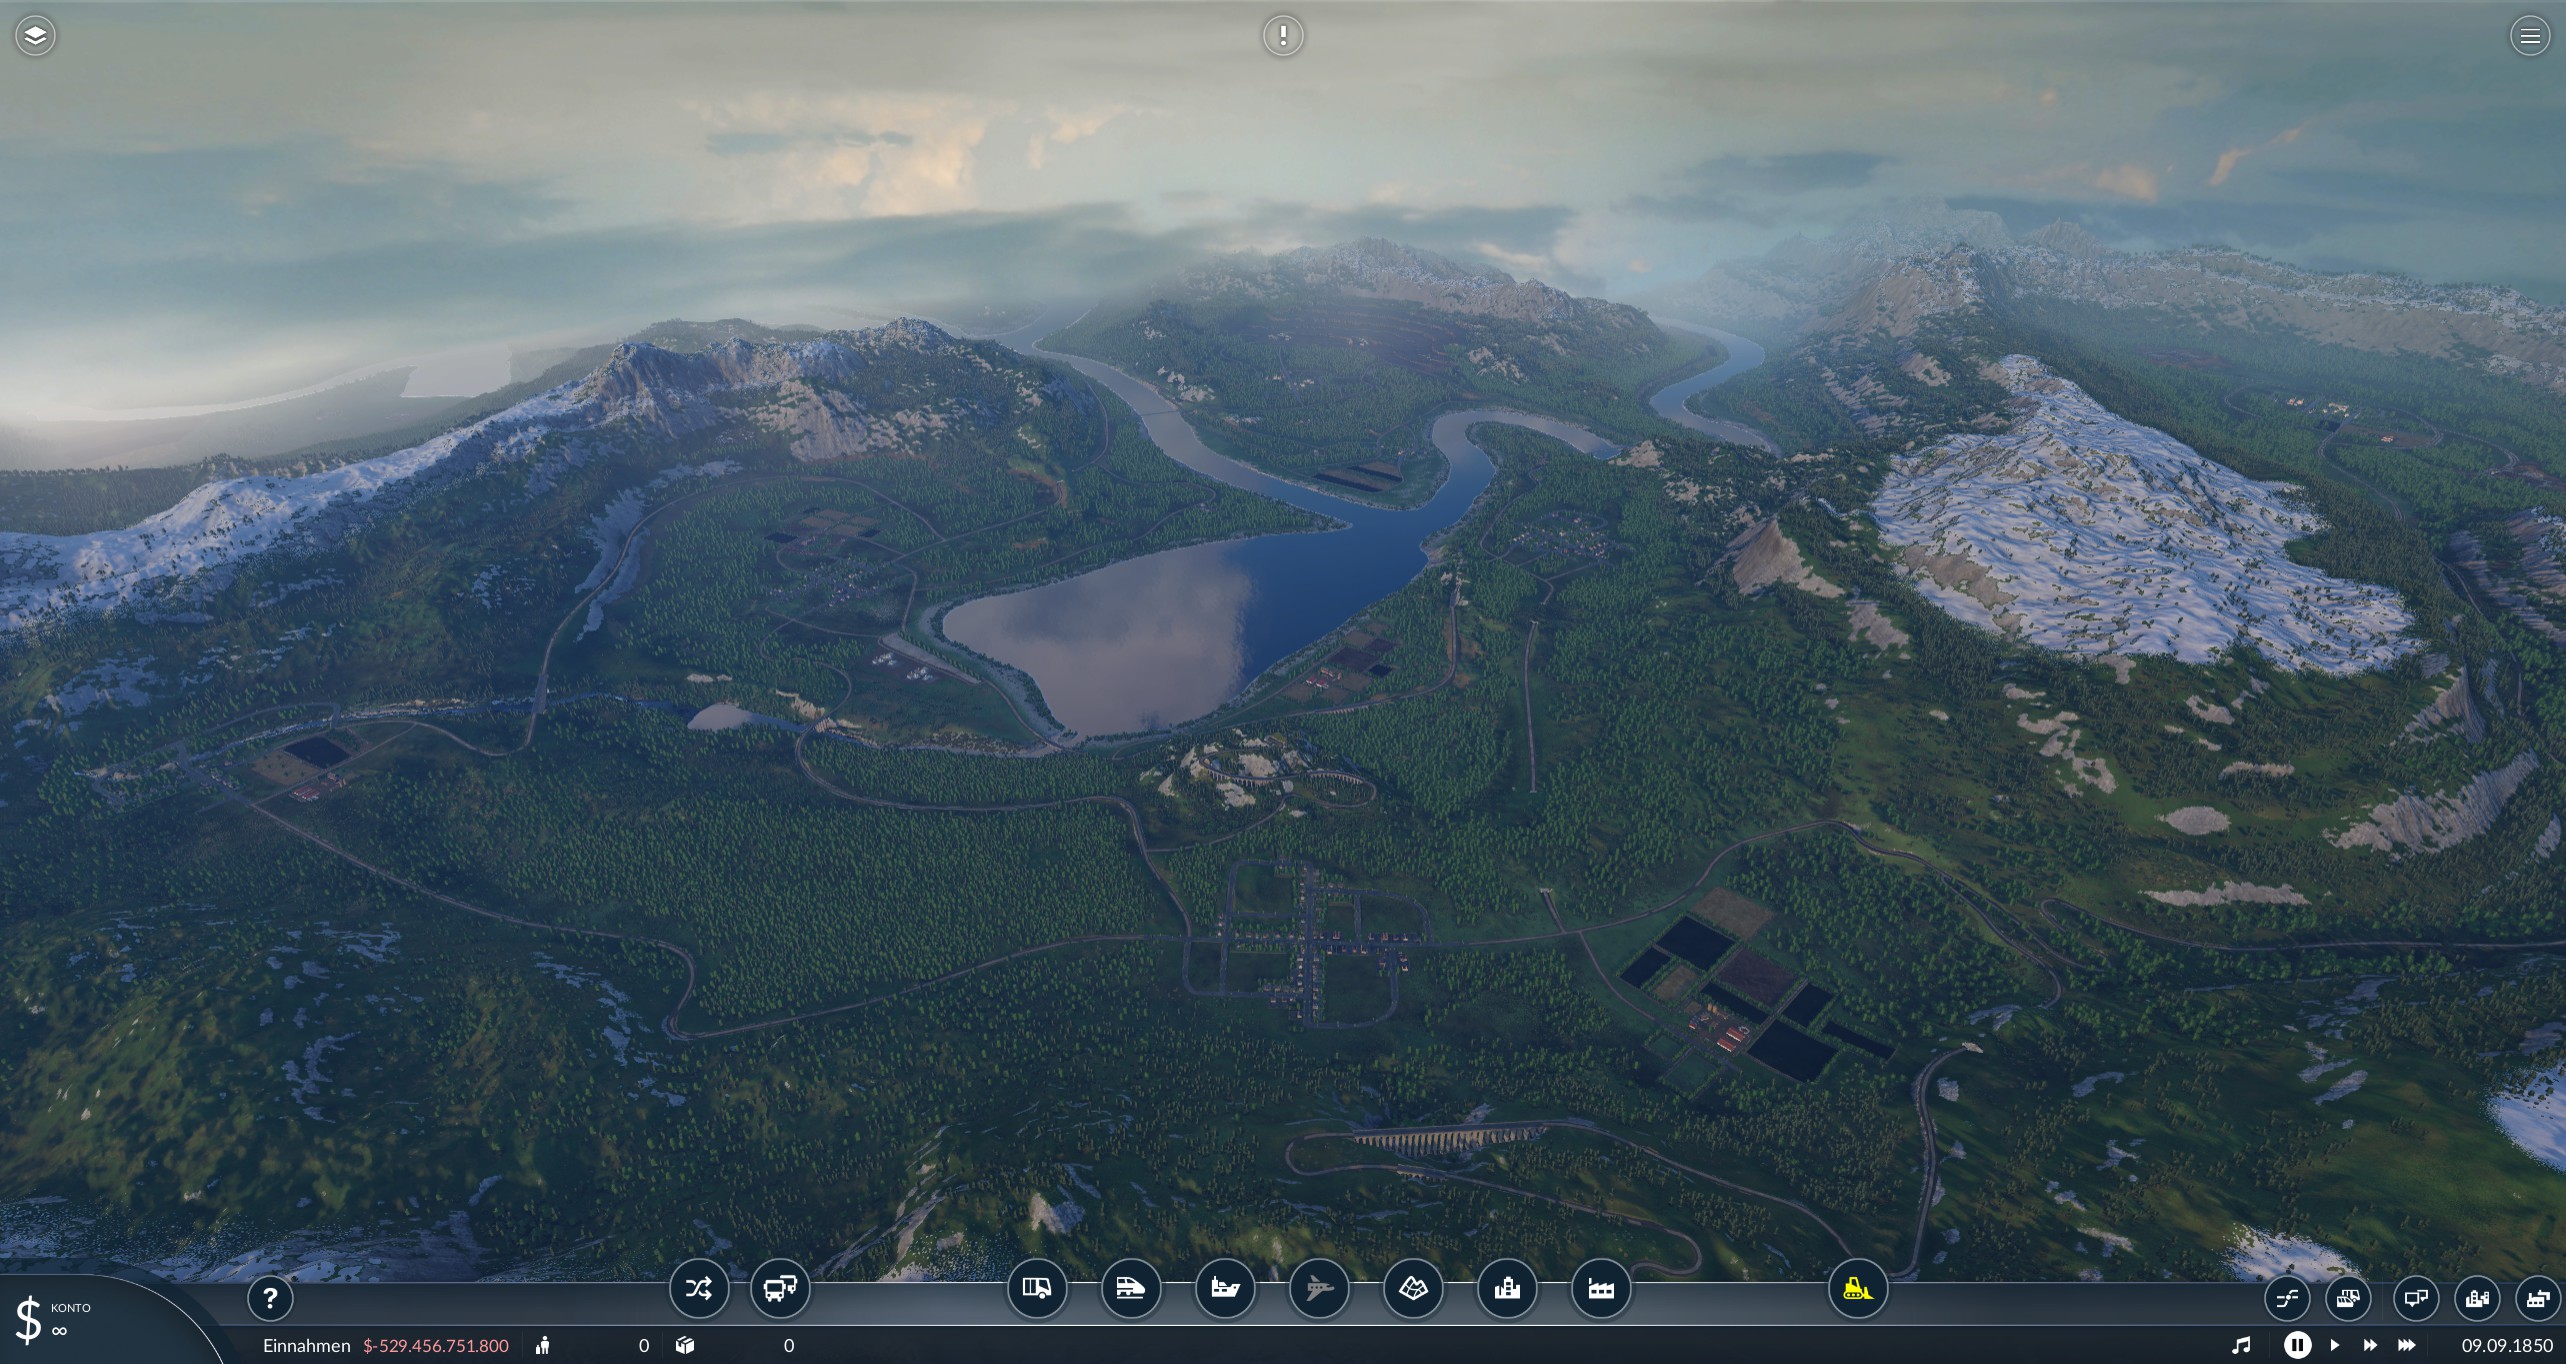
Task: Open the stations list icon
Action: tap(2416, 1299)
